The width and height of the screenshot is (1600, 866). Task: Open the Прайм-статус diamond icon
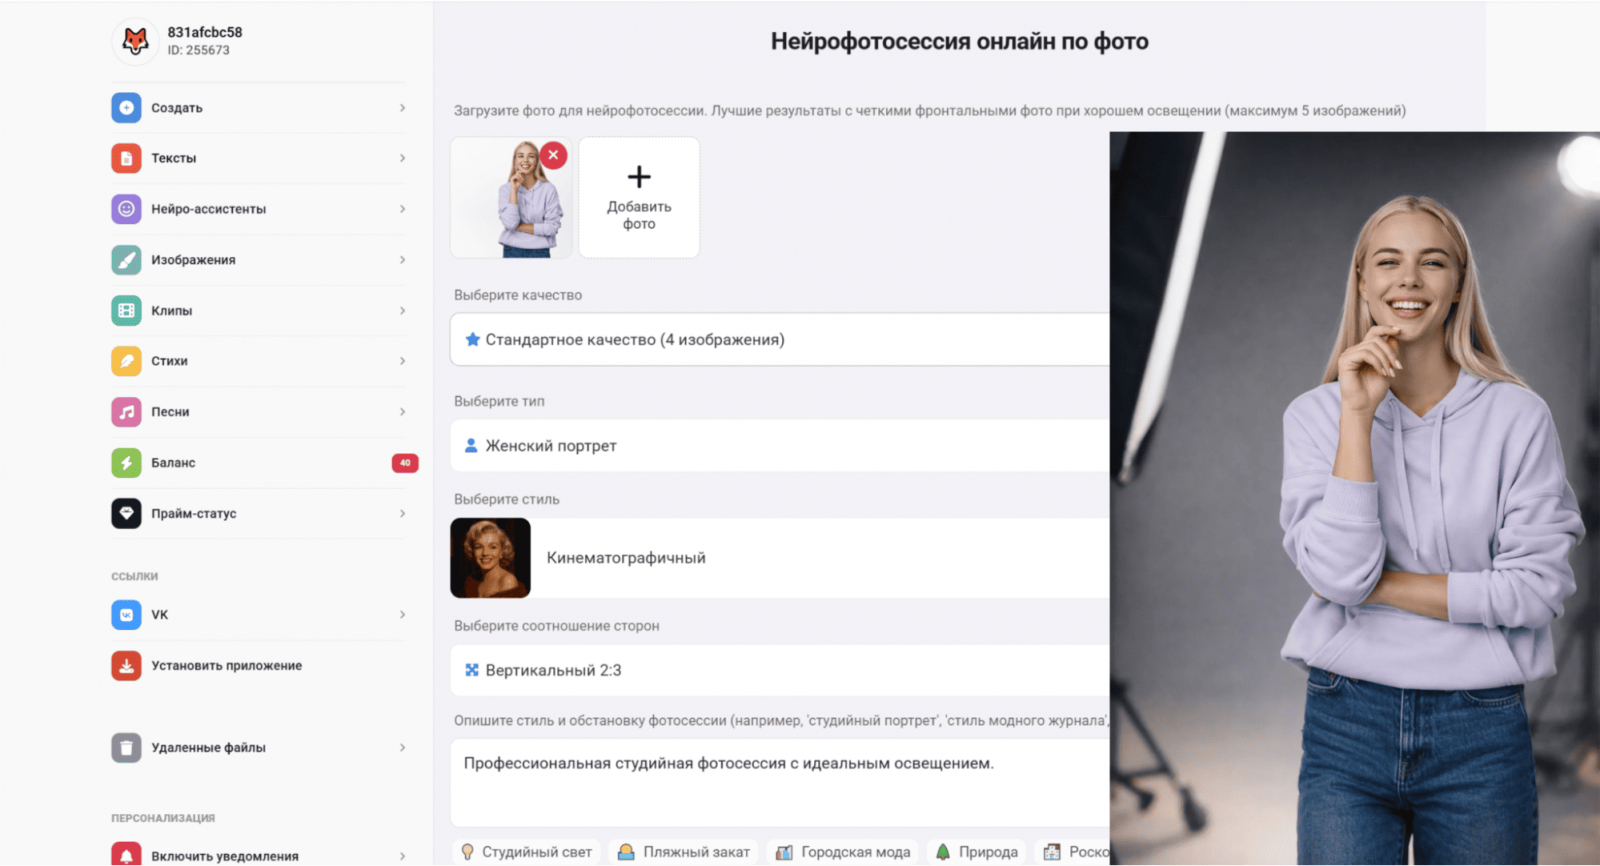tap(126, 513)
